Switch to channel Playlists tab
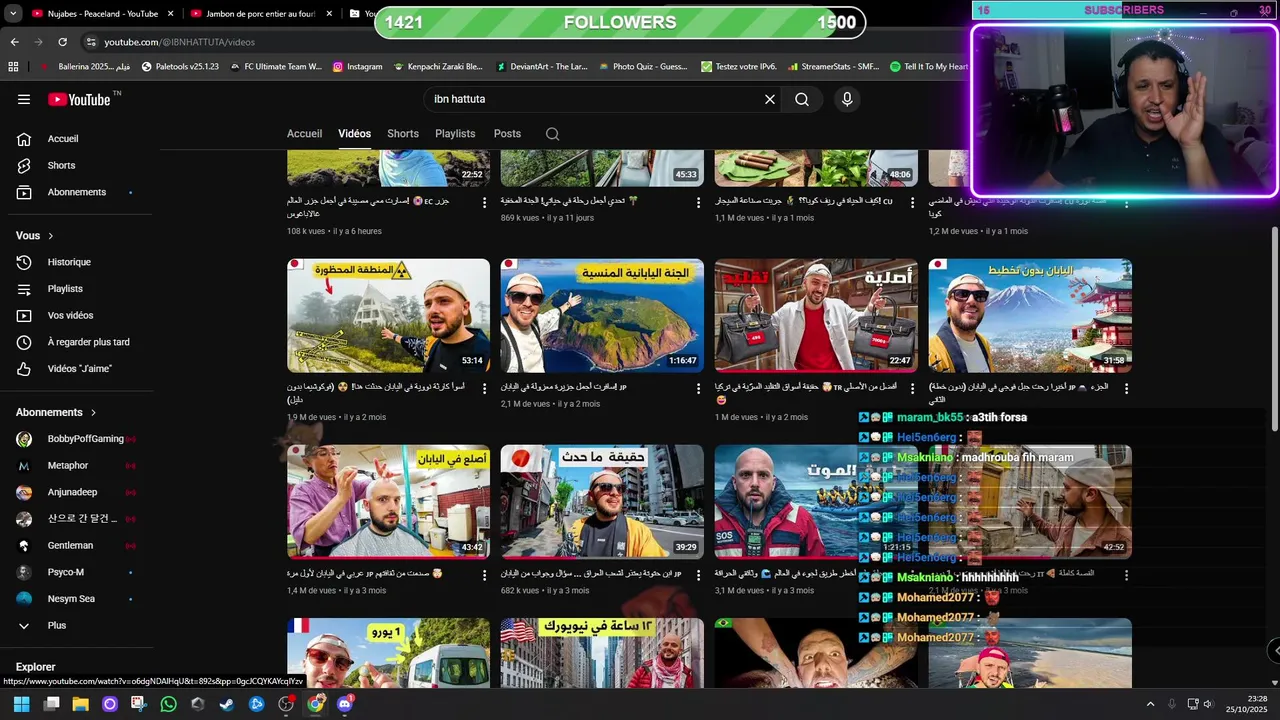The height and width of the screenshot is (720, 1280). (455, 134)
